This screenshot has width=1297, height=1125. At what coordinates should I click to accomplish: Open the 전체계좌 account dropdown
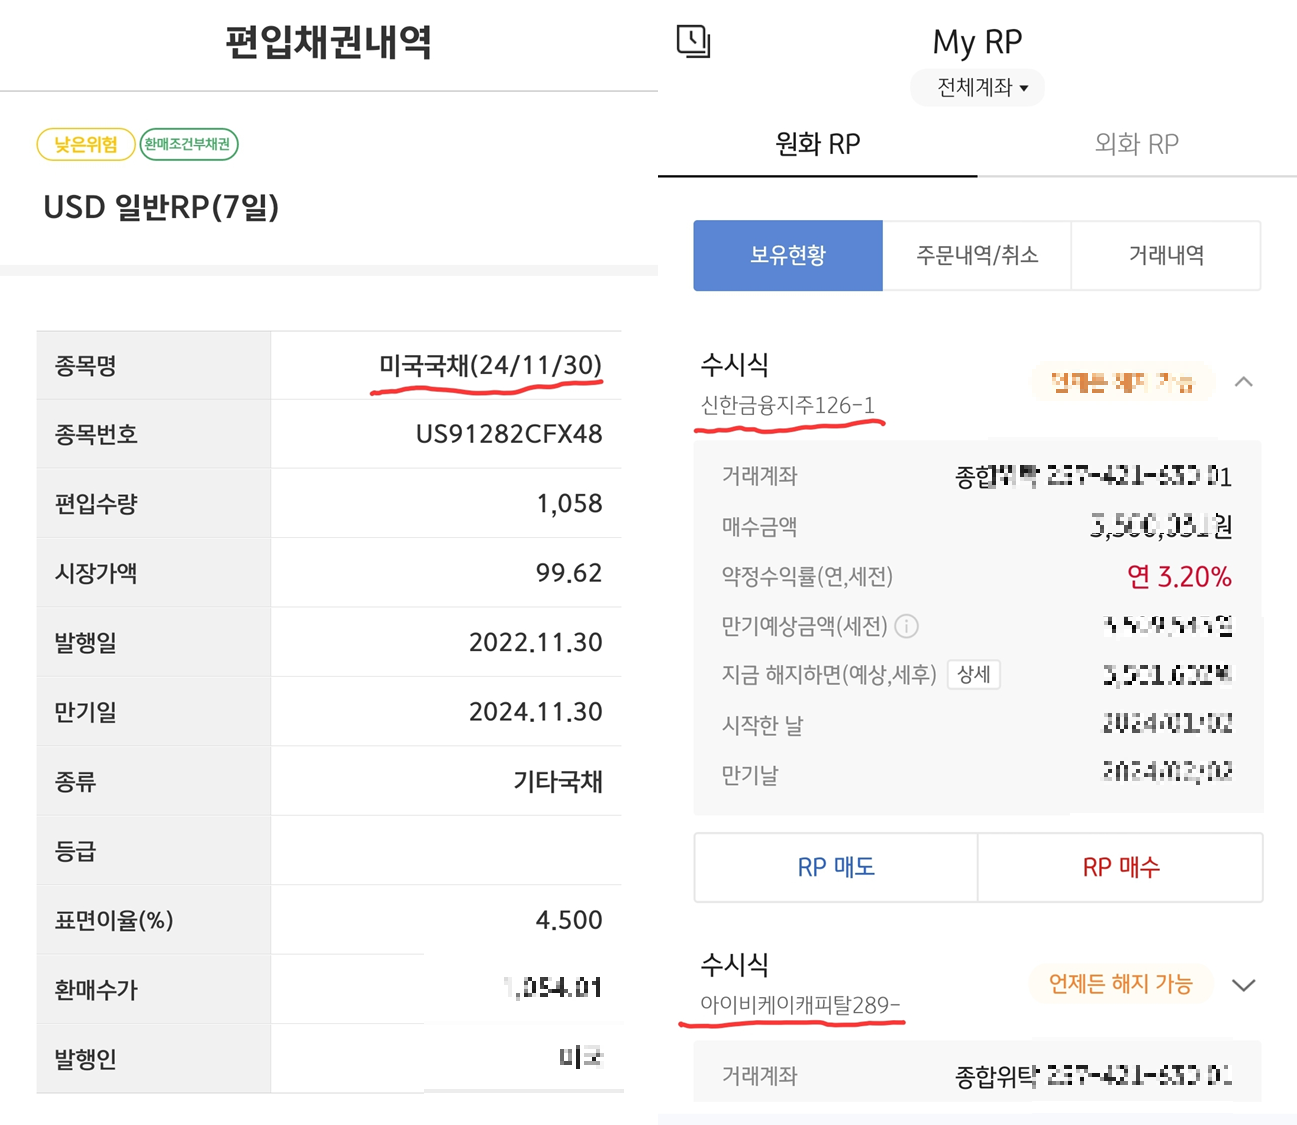[977, 88]
